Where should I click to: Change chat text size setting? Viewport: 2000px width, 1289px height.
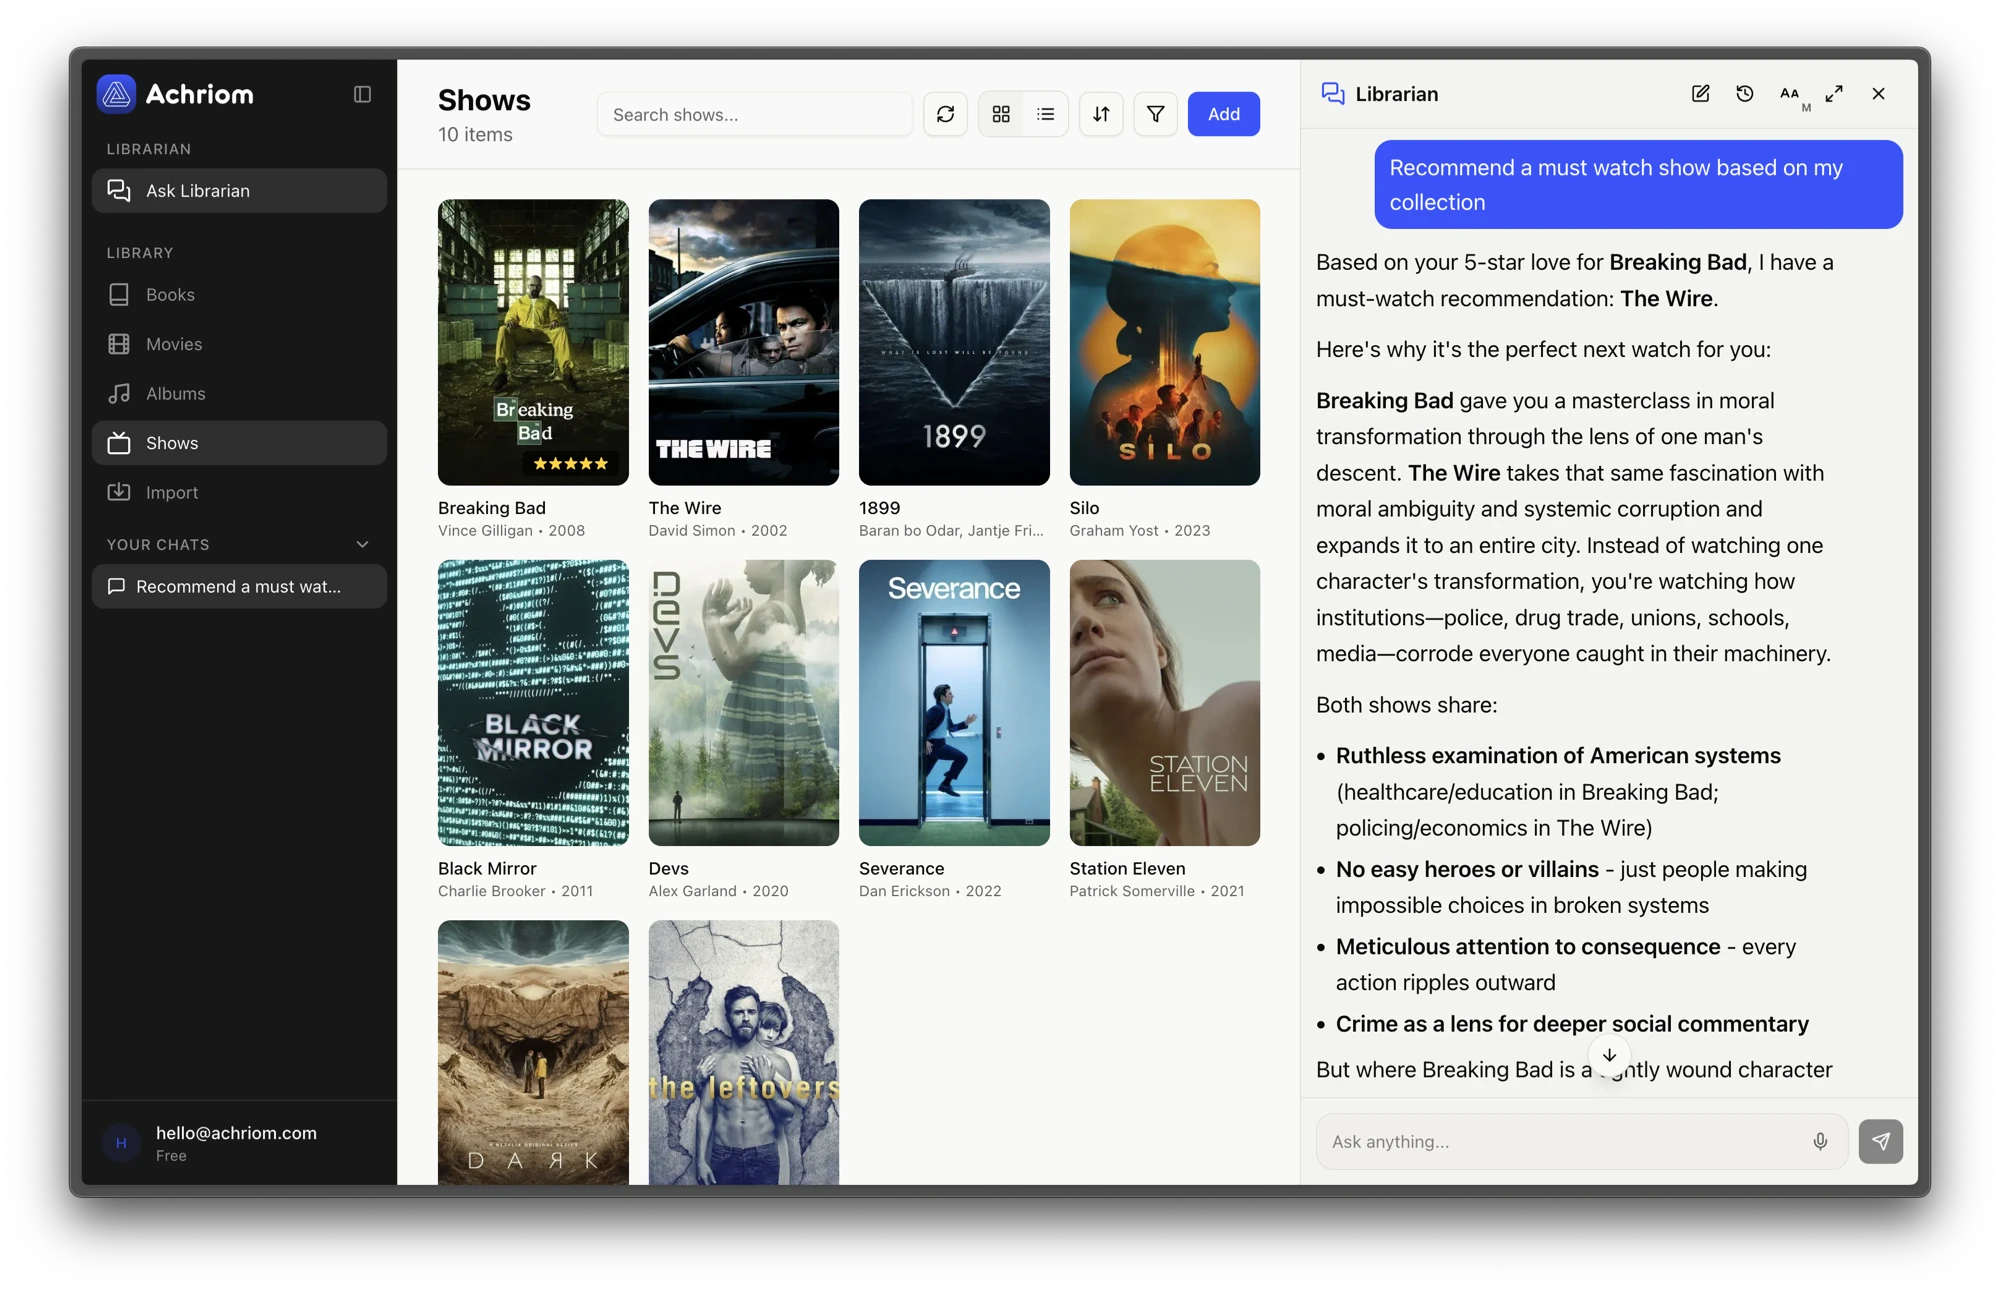[1791, 94]
